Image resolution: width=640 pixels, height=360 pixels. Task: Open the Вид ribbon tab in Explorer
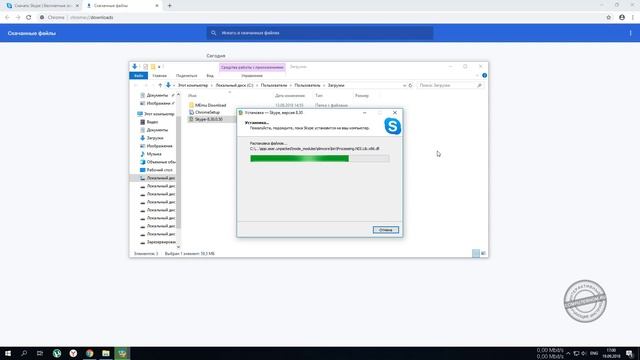point(210,76)
